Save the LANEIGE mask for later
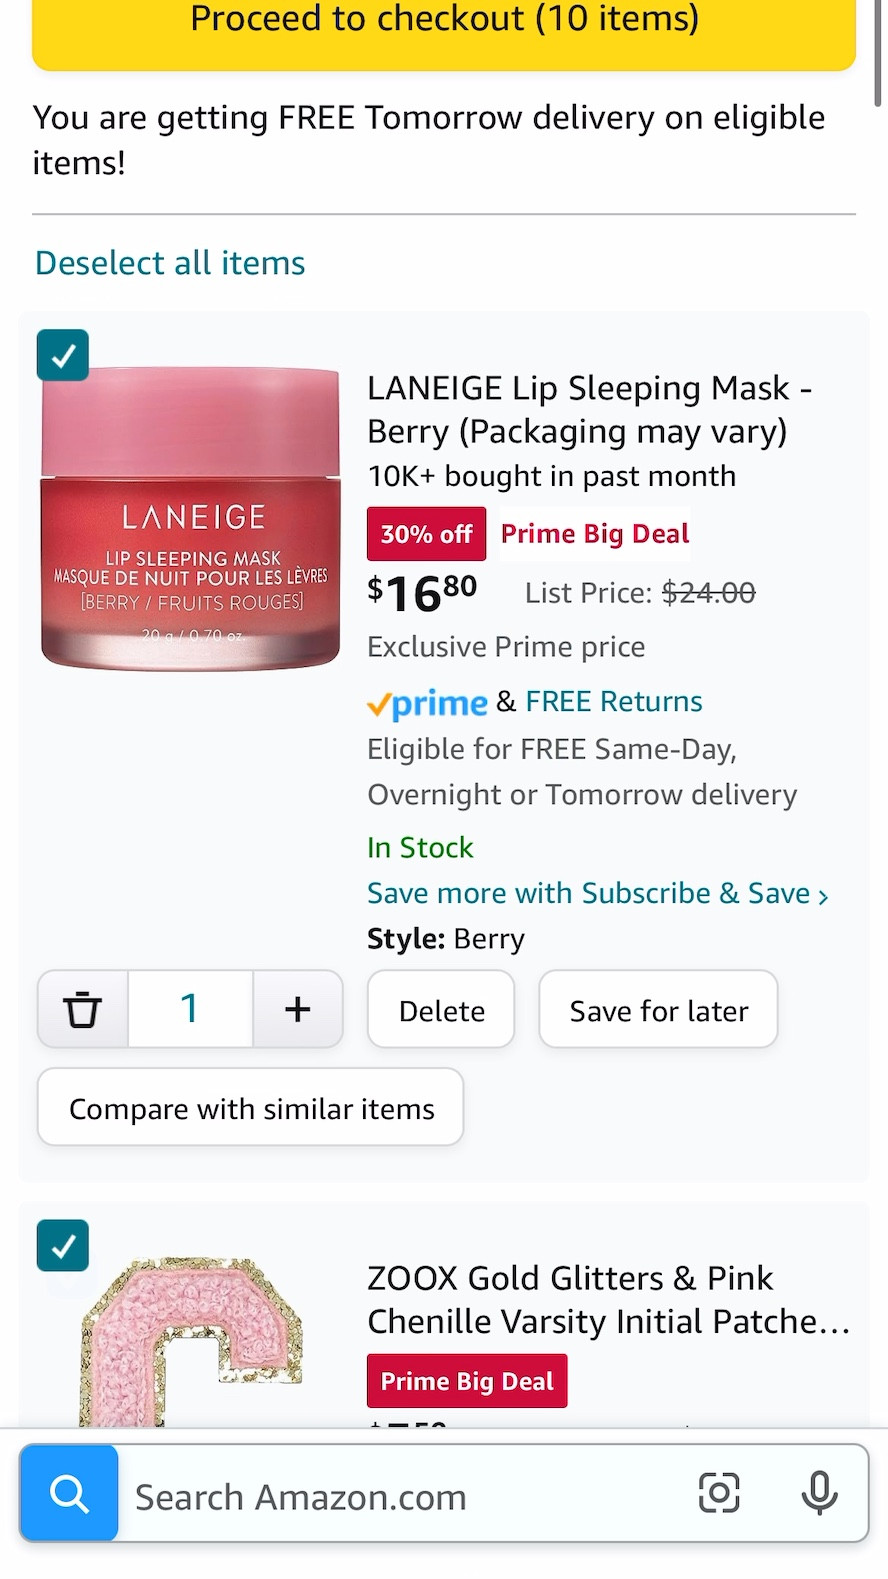Viewport: 888px width, 1579px height. point(657,1009)
